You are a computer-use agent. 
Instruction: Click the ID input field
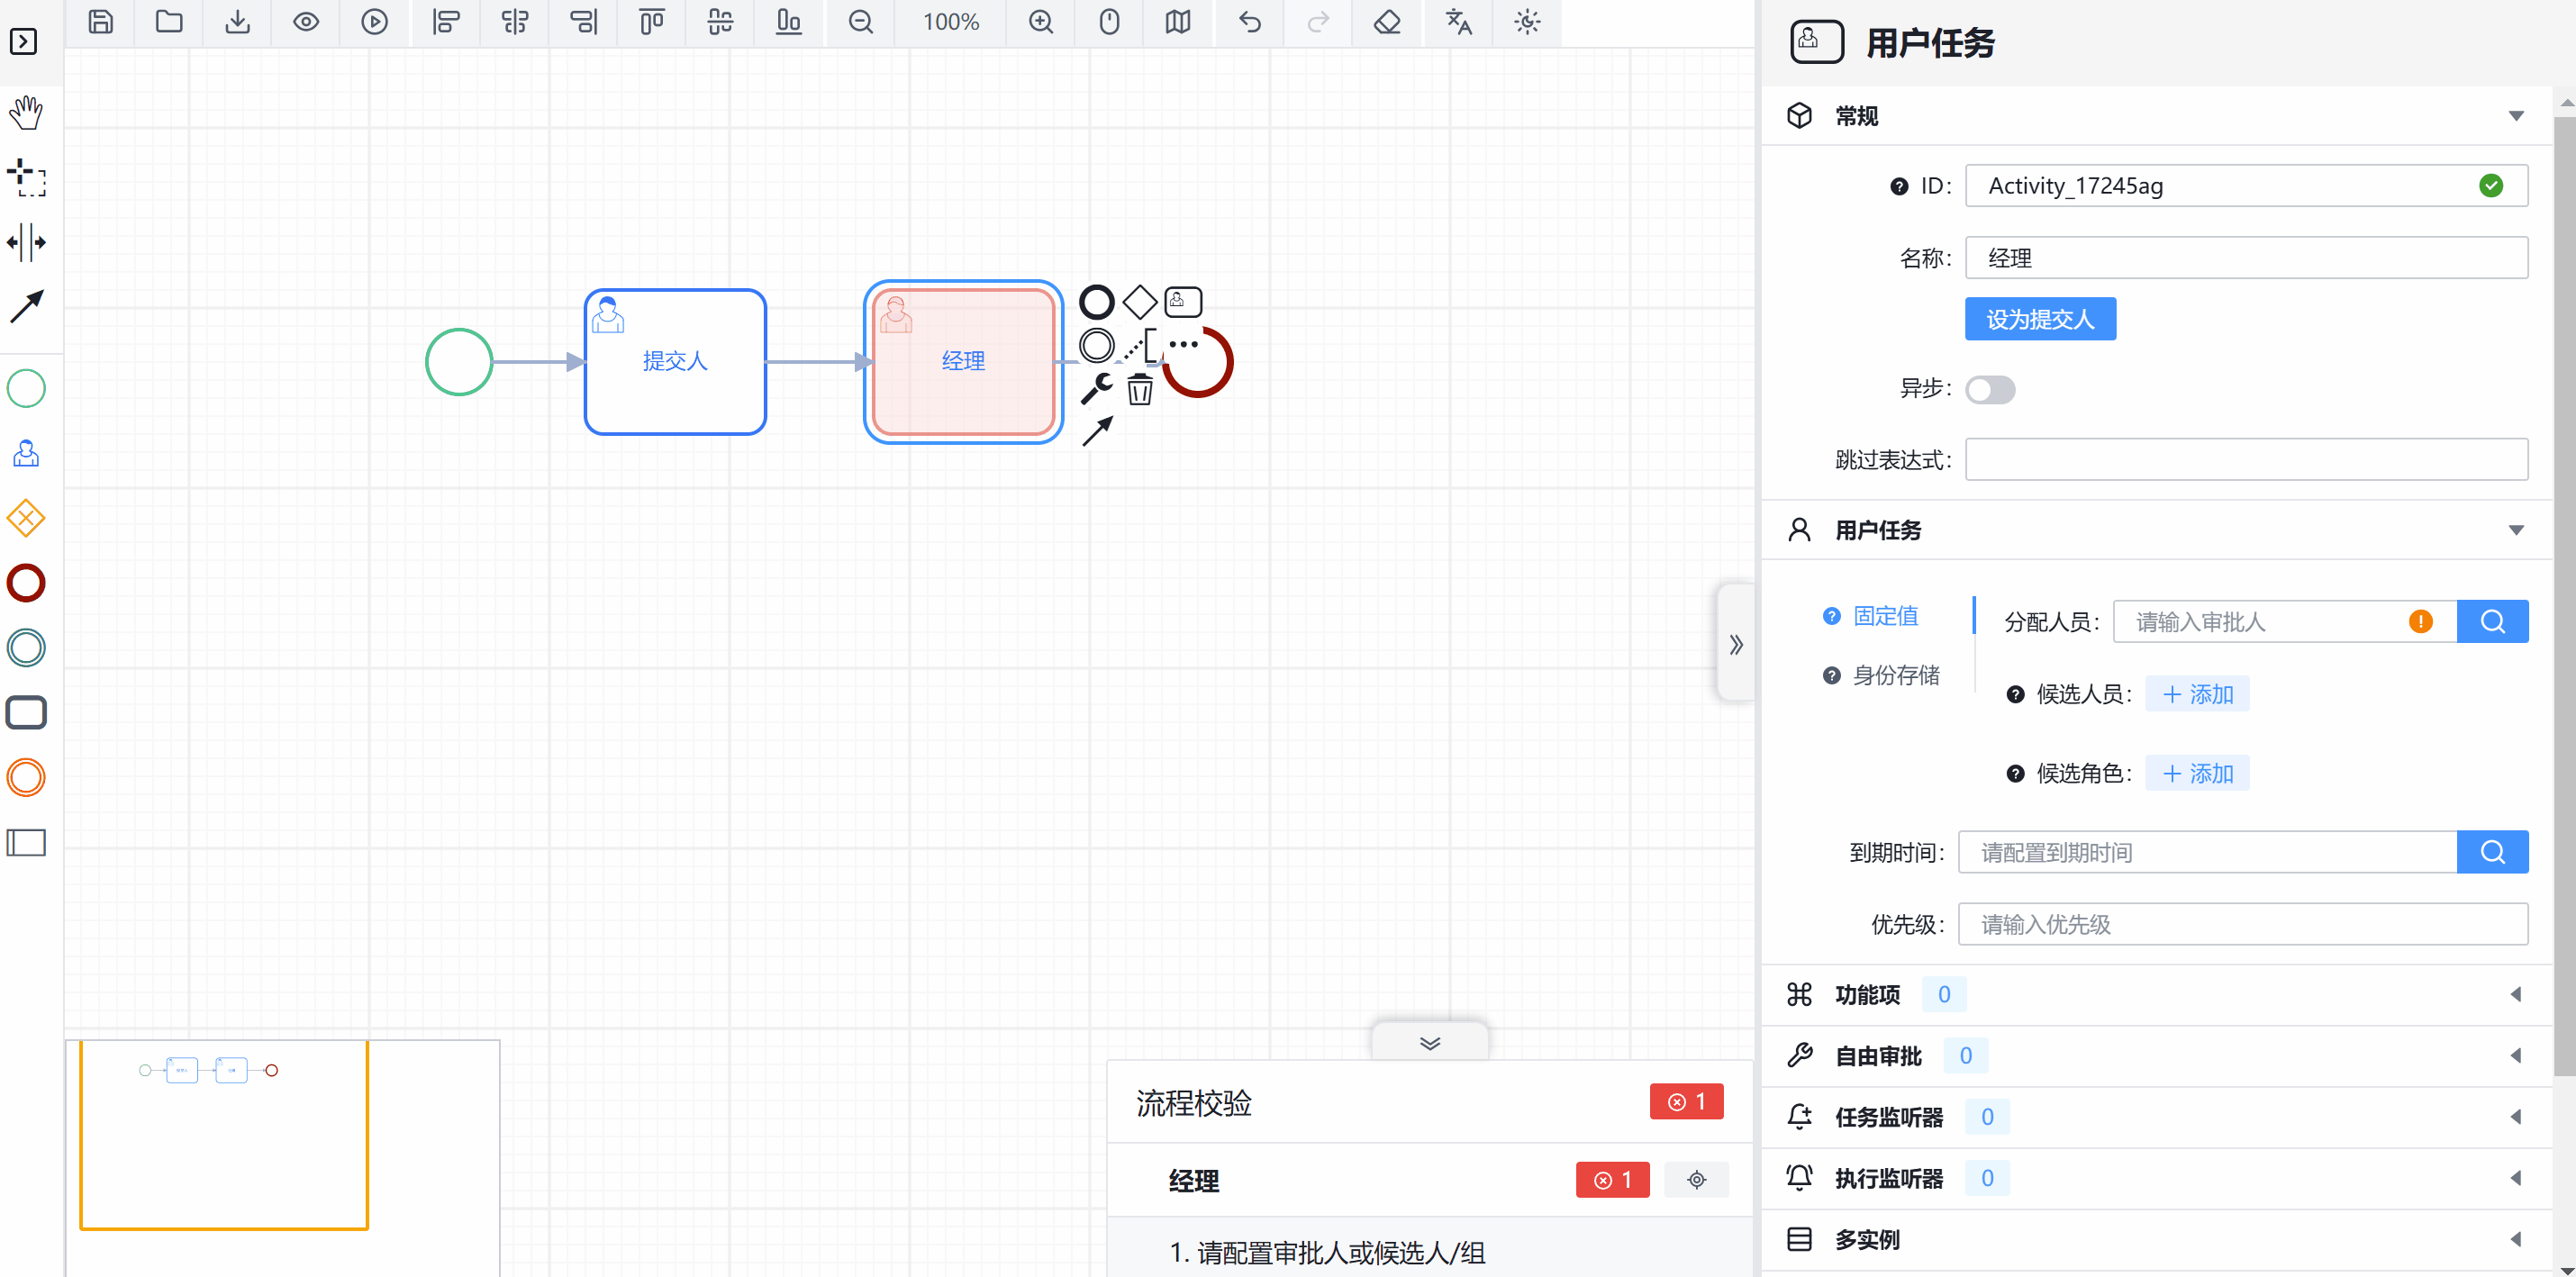coord(2246,186)
